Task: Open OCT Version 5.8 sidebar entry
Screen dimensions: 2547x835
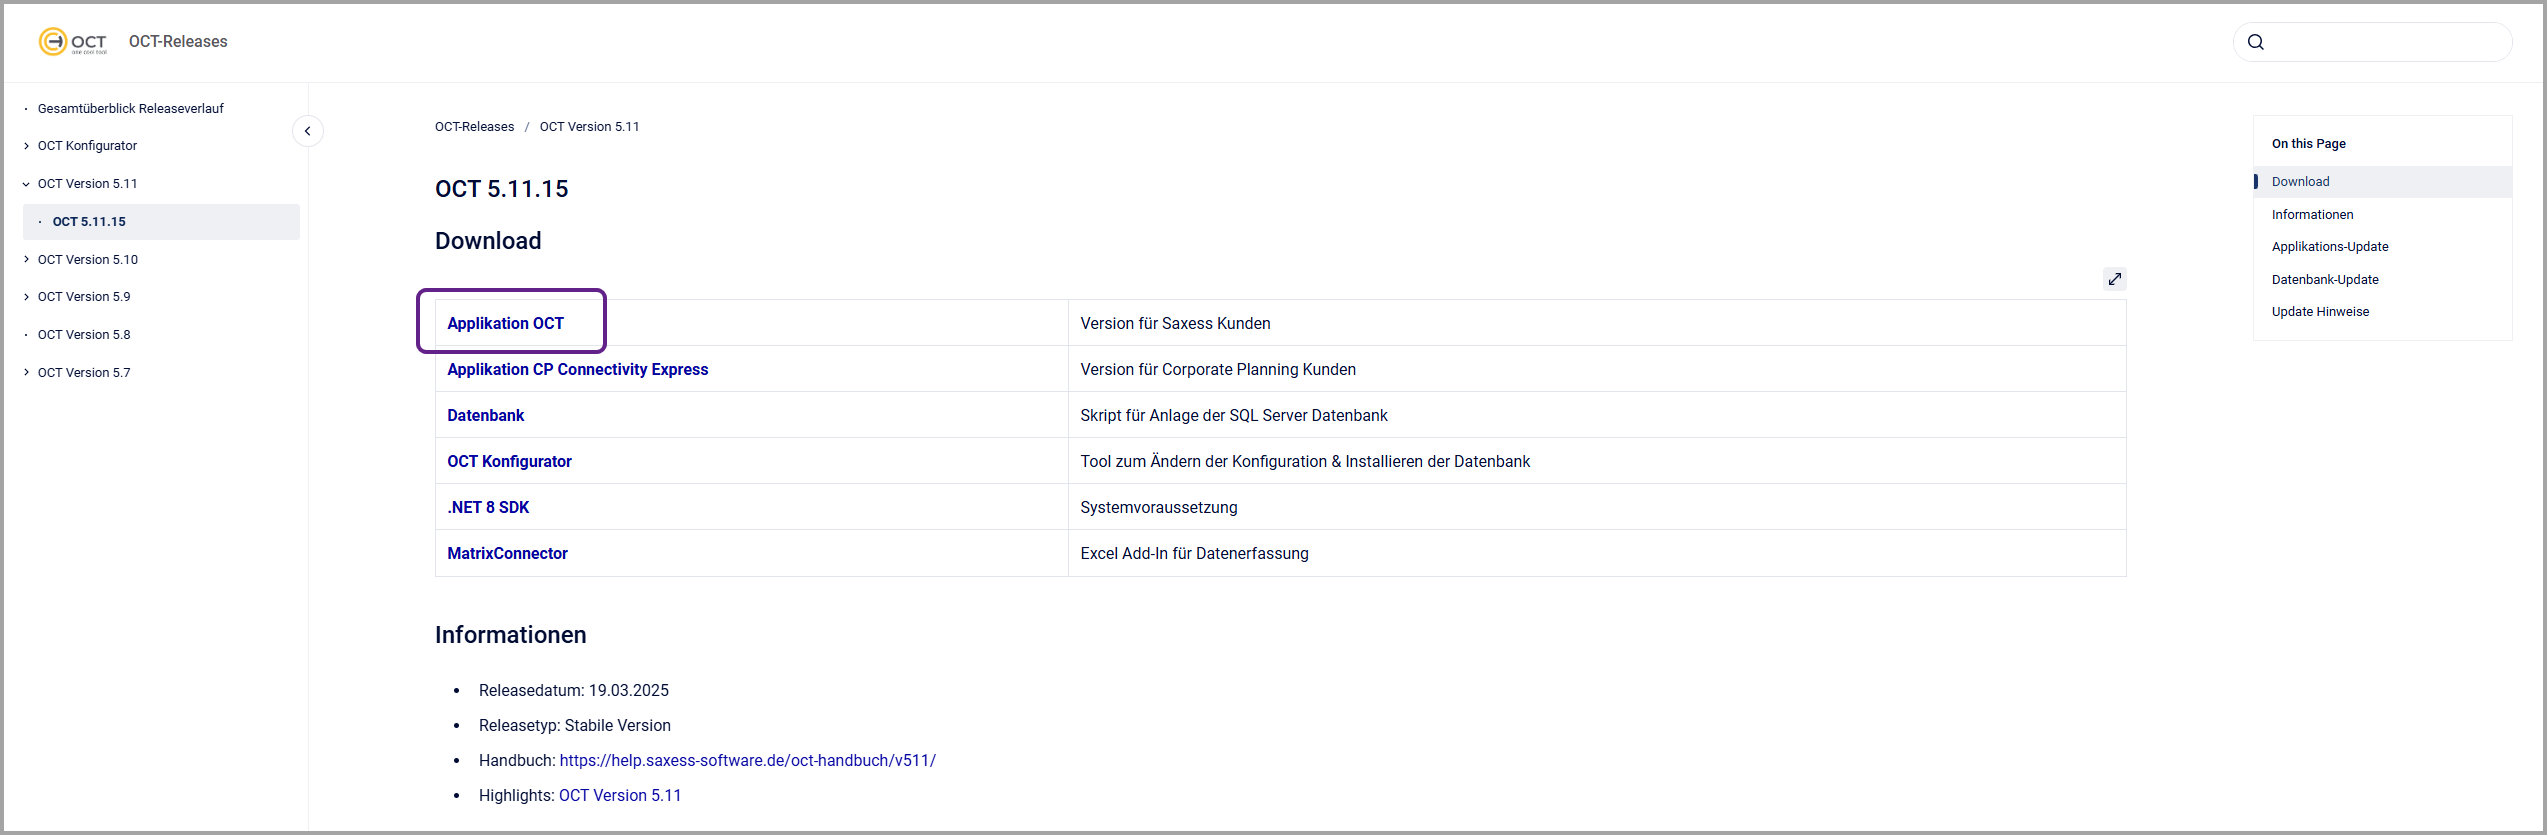Action: tap(84, 334)
